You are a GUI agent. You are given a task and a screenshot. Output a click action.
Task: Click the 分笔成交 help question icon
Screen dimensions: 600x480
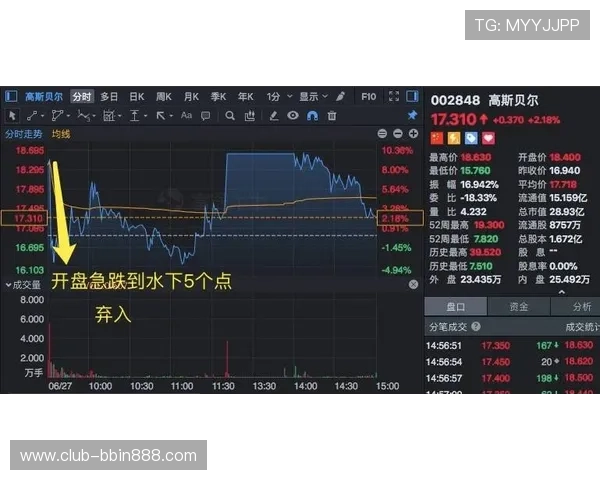[x=476, y=327]
